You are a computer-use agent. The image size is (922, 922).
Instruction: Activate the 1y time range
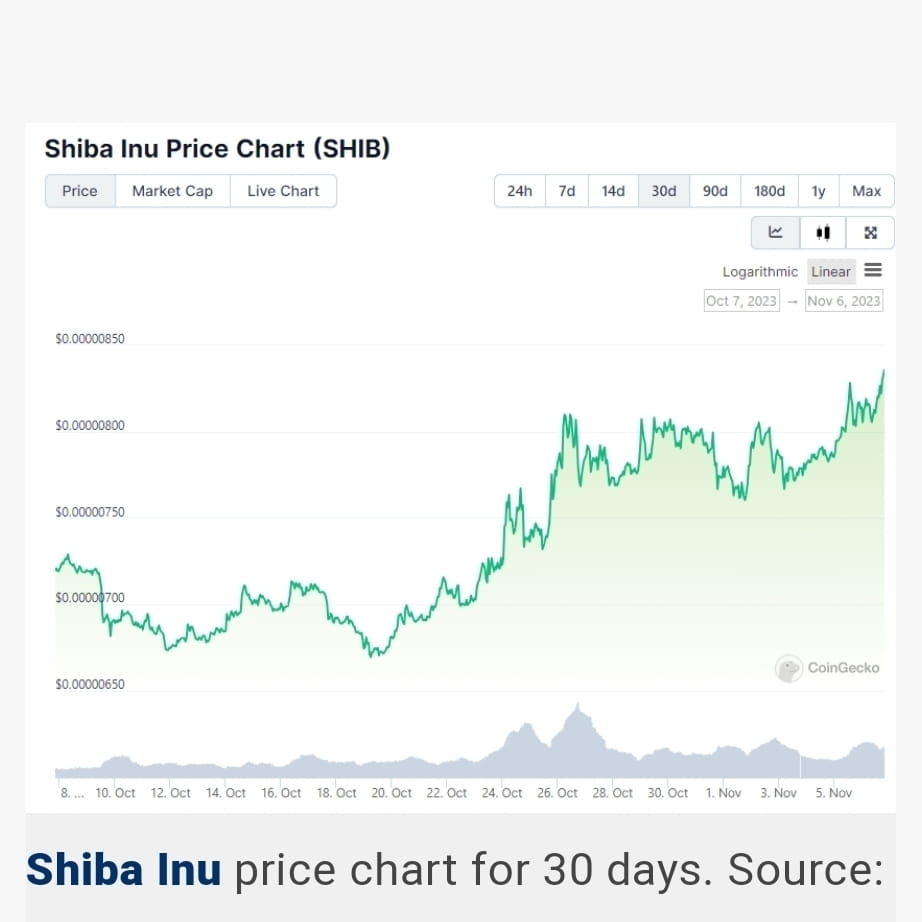pos(818,191)
